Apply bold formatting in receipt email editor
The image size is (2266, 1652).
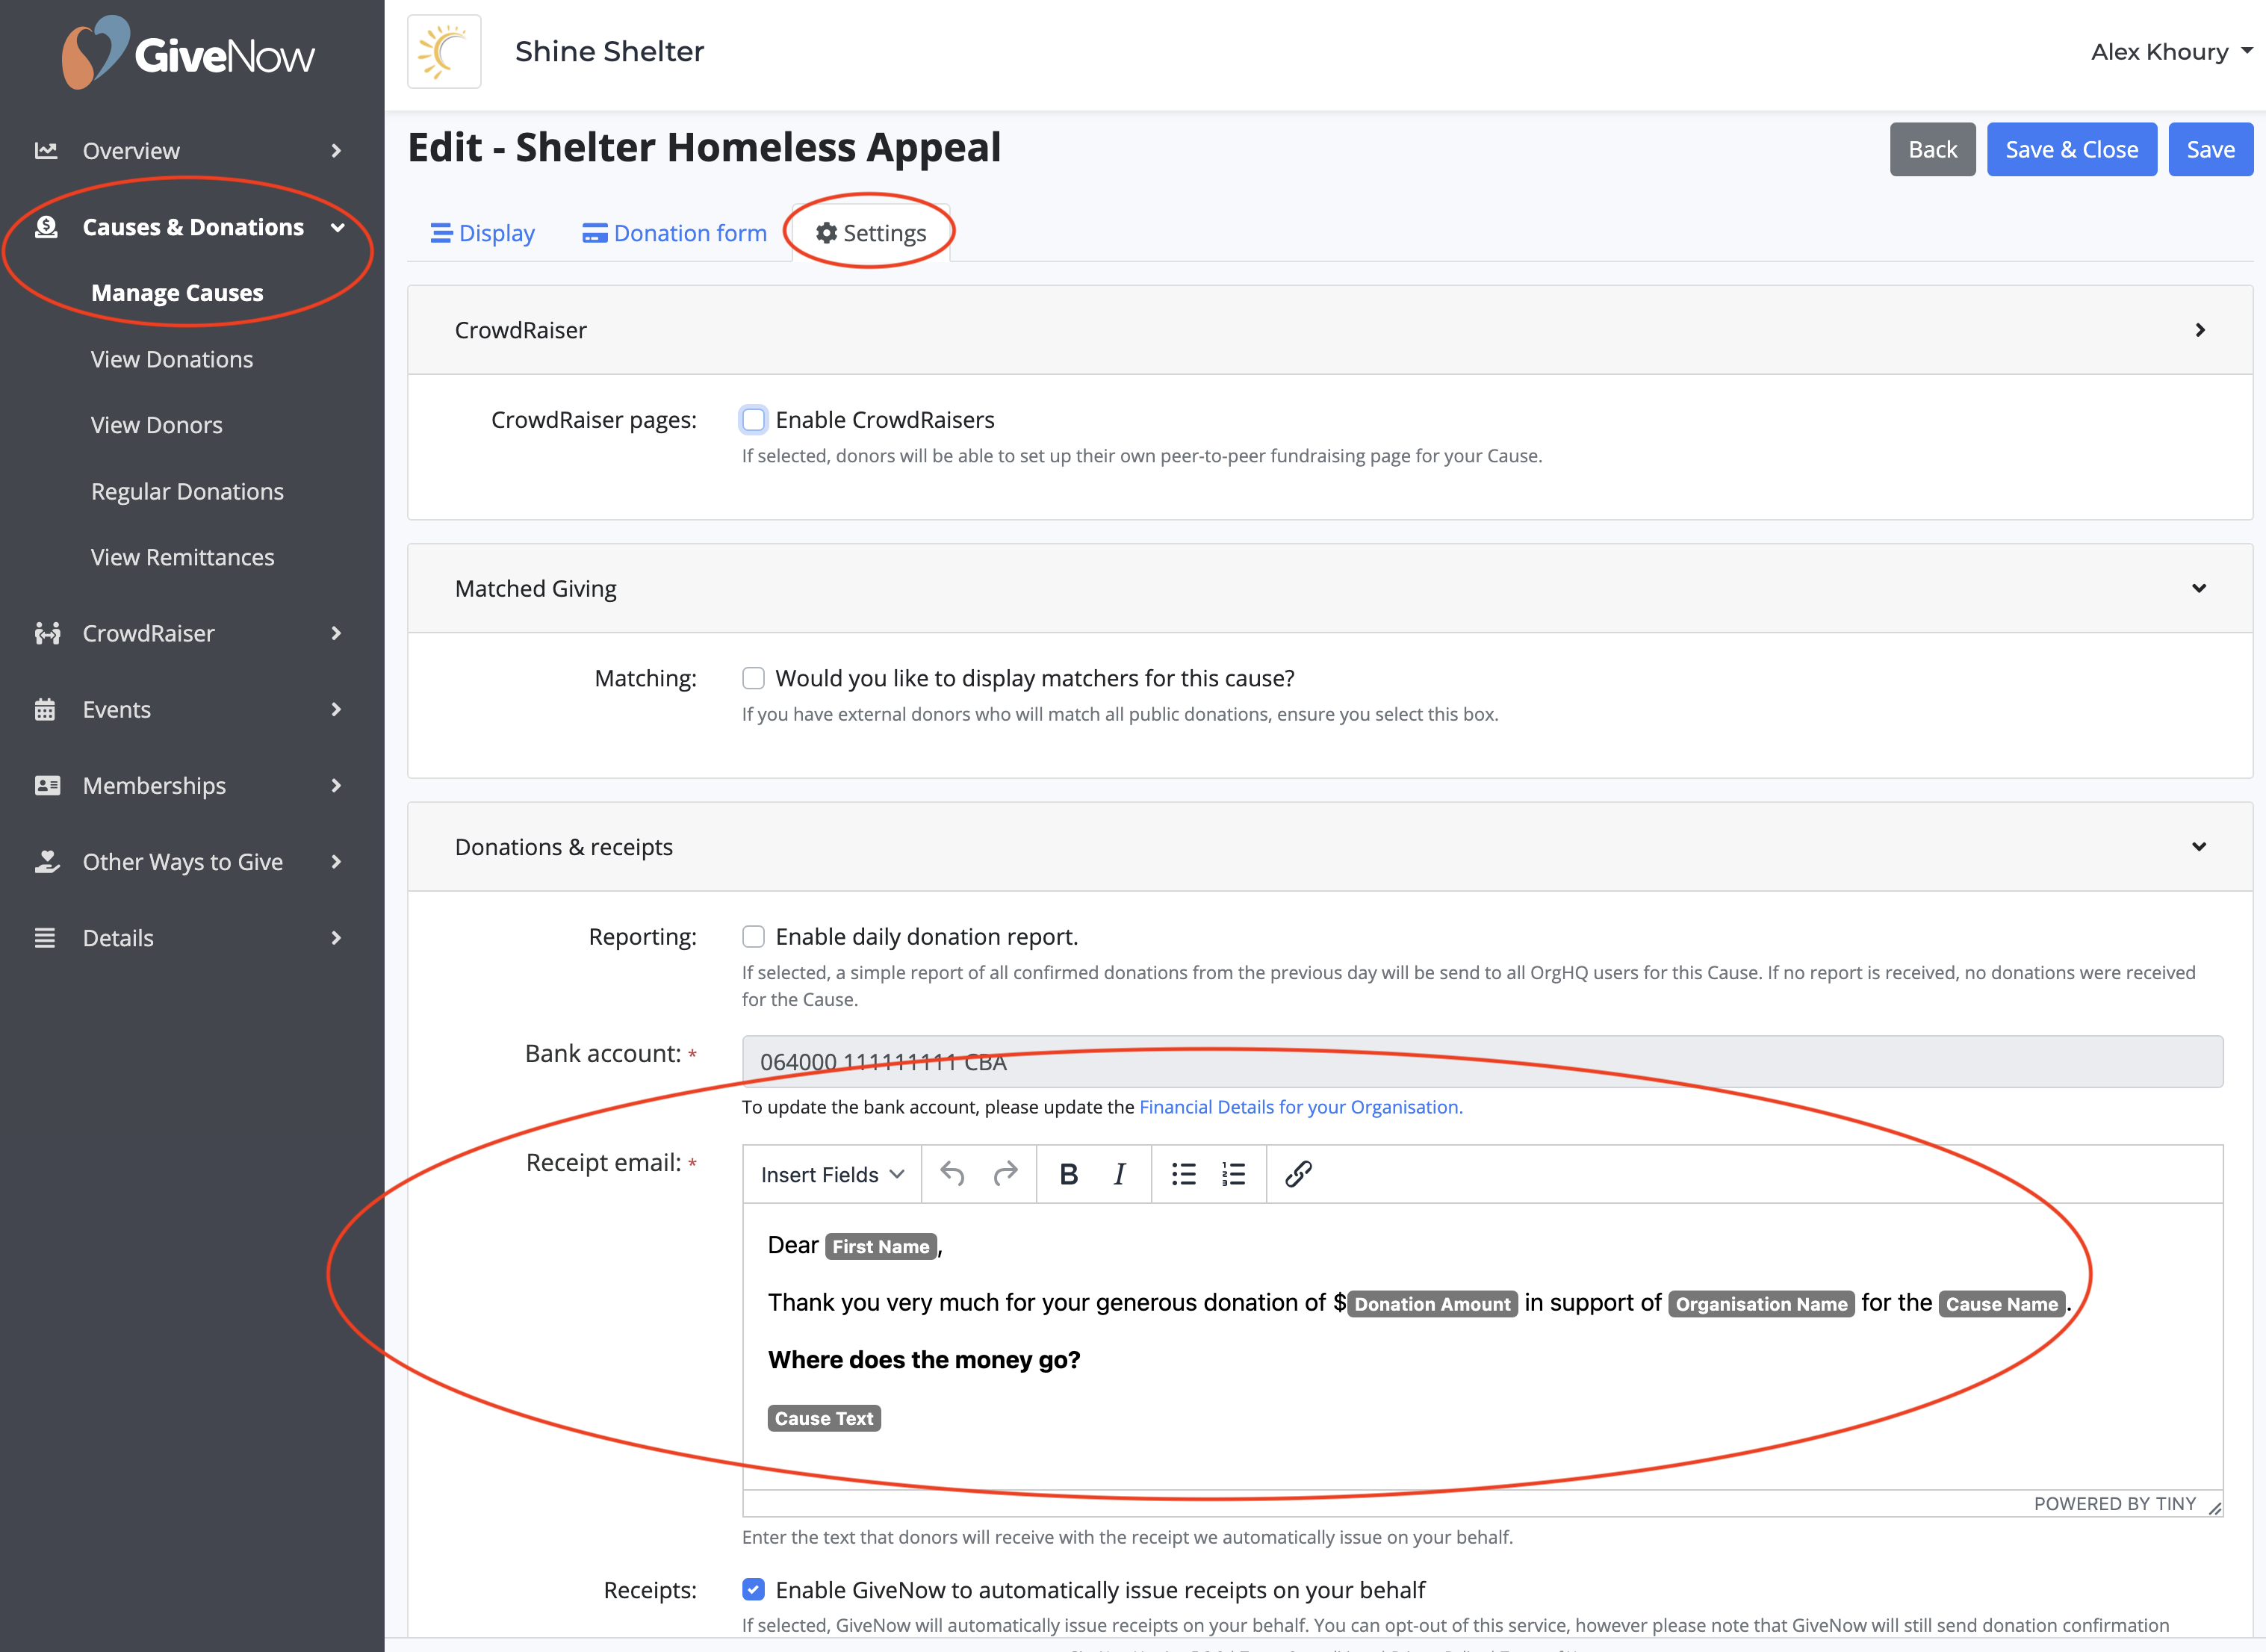click(1069, 1174)
